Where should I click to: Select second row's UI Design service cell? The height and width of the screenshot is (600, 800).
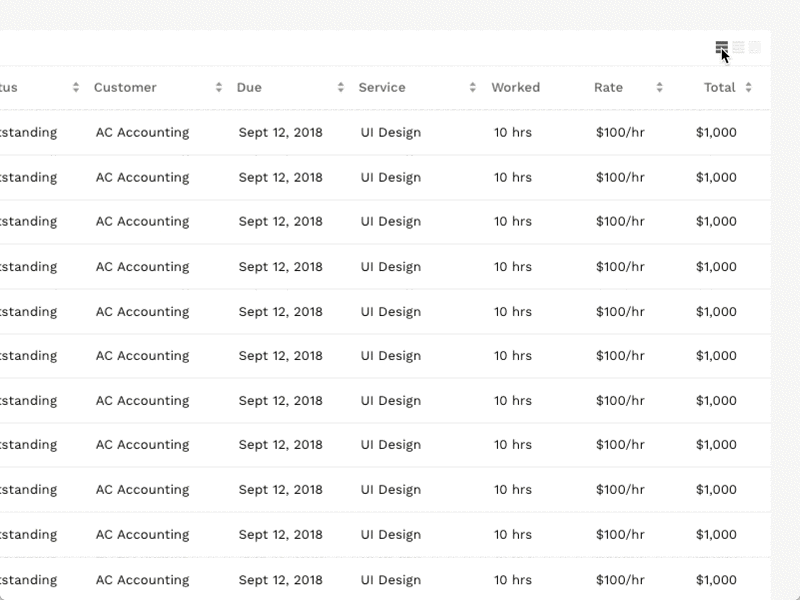point(391,177)
